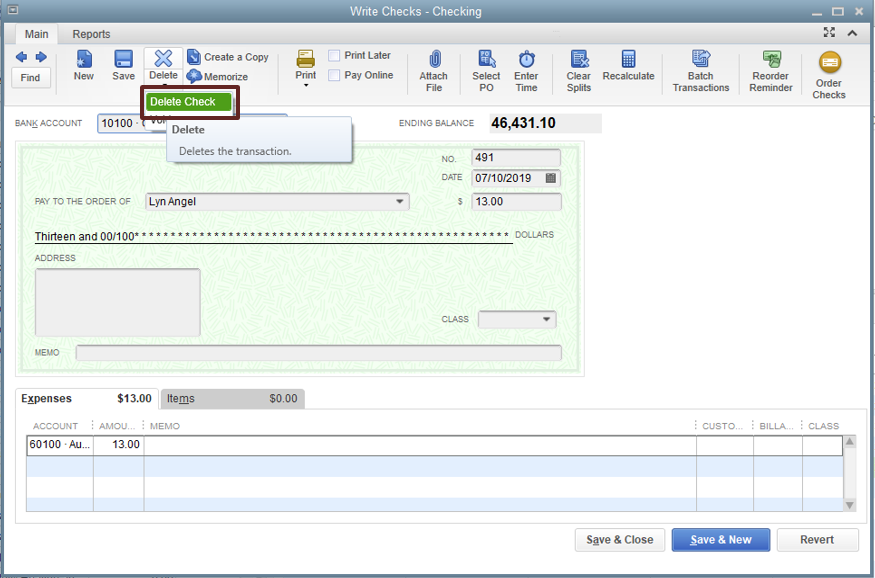Click the CLASS column header in grid
The height and width of the screenshot is (578, 875).
click(x=823, y=426)
